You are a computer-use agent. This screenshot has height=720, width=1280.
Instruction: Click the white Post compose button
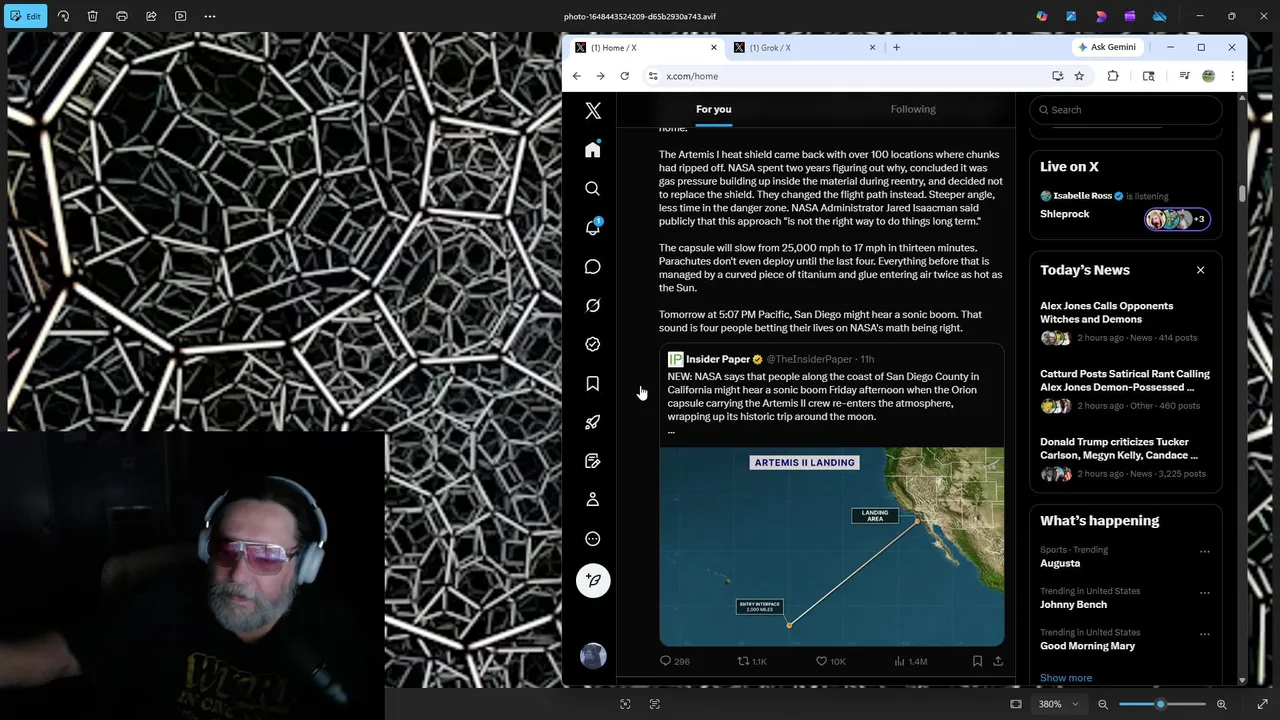point(593,581)
